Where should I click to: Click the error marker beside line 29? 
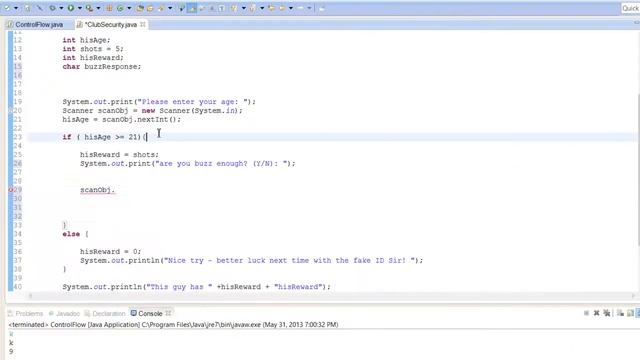[x=11, y=190]
